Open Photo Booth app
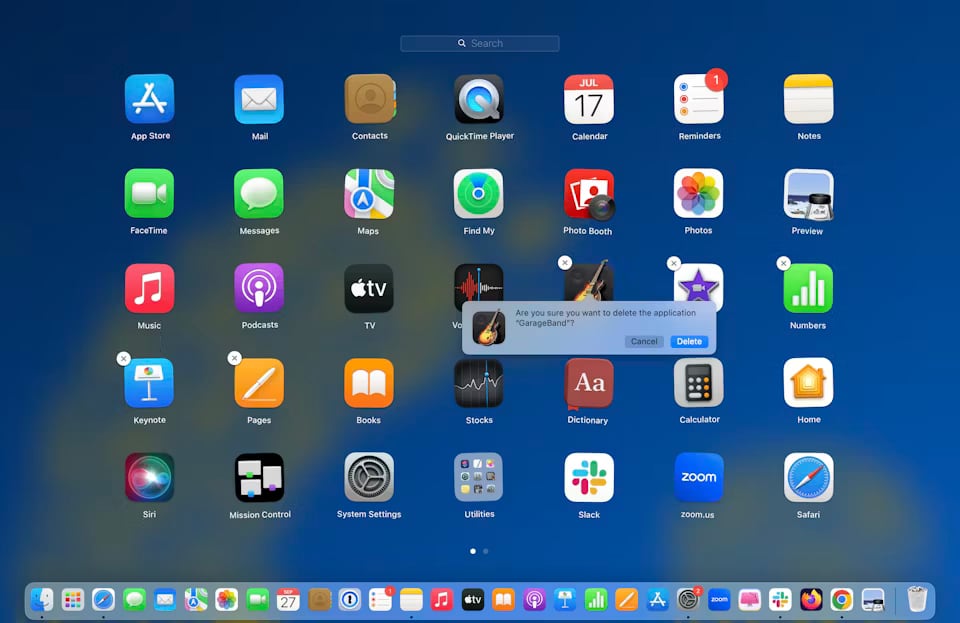The width and height of the screenshot is (960, 623). point(588,194)
